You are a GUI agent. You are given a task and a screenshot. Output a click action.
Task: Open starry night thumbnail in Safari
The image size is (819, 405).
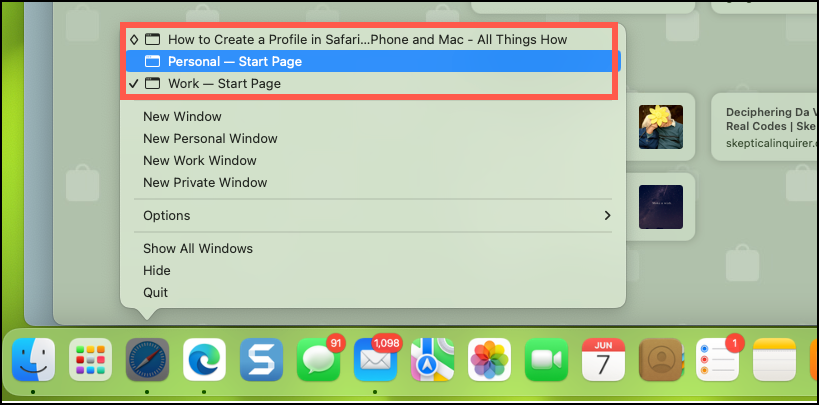pyautogui.click(x=661, y=207)
